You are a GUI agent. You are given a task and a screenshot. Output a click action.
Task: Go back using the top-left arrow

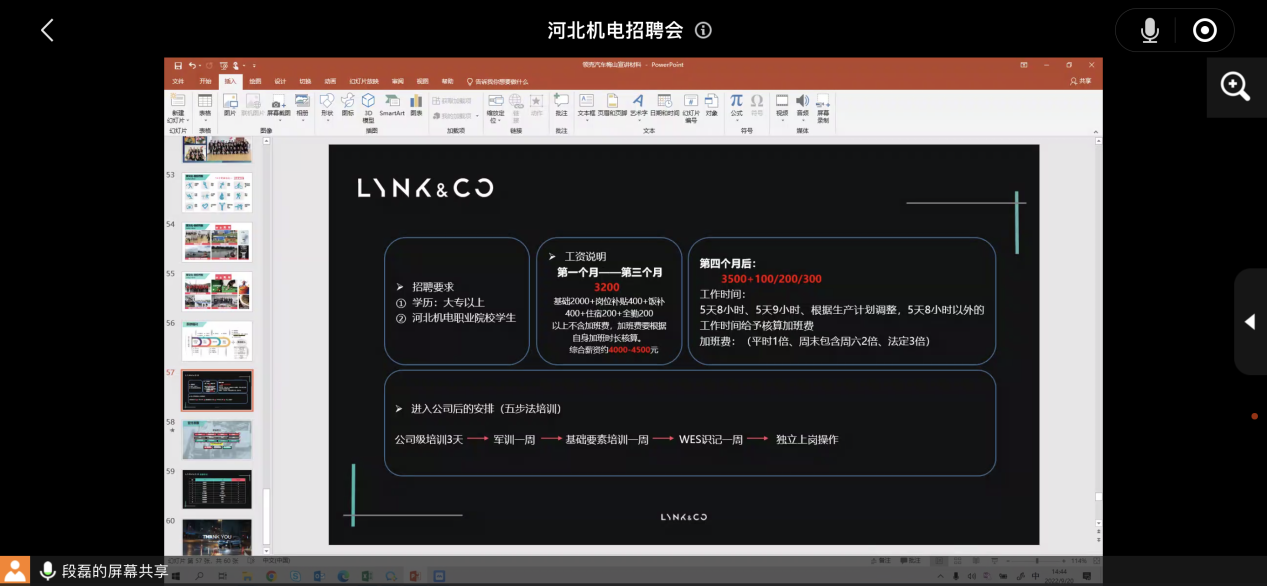click(x=47, y=30)
